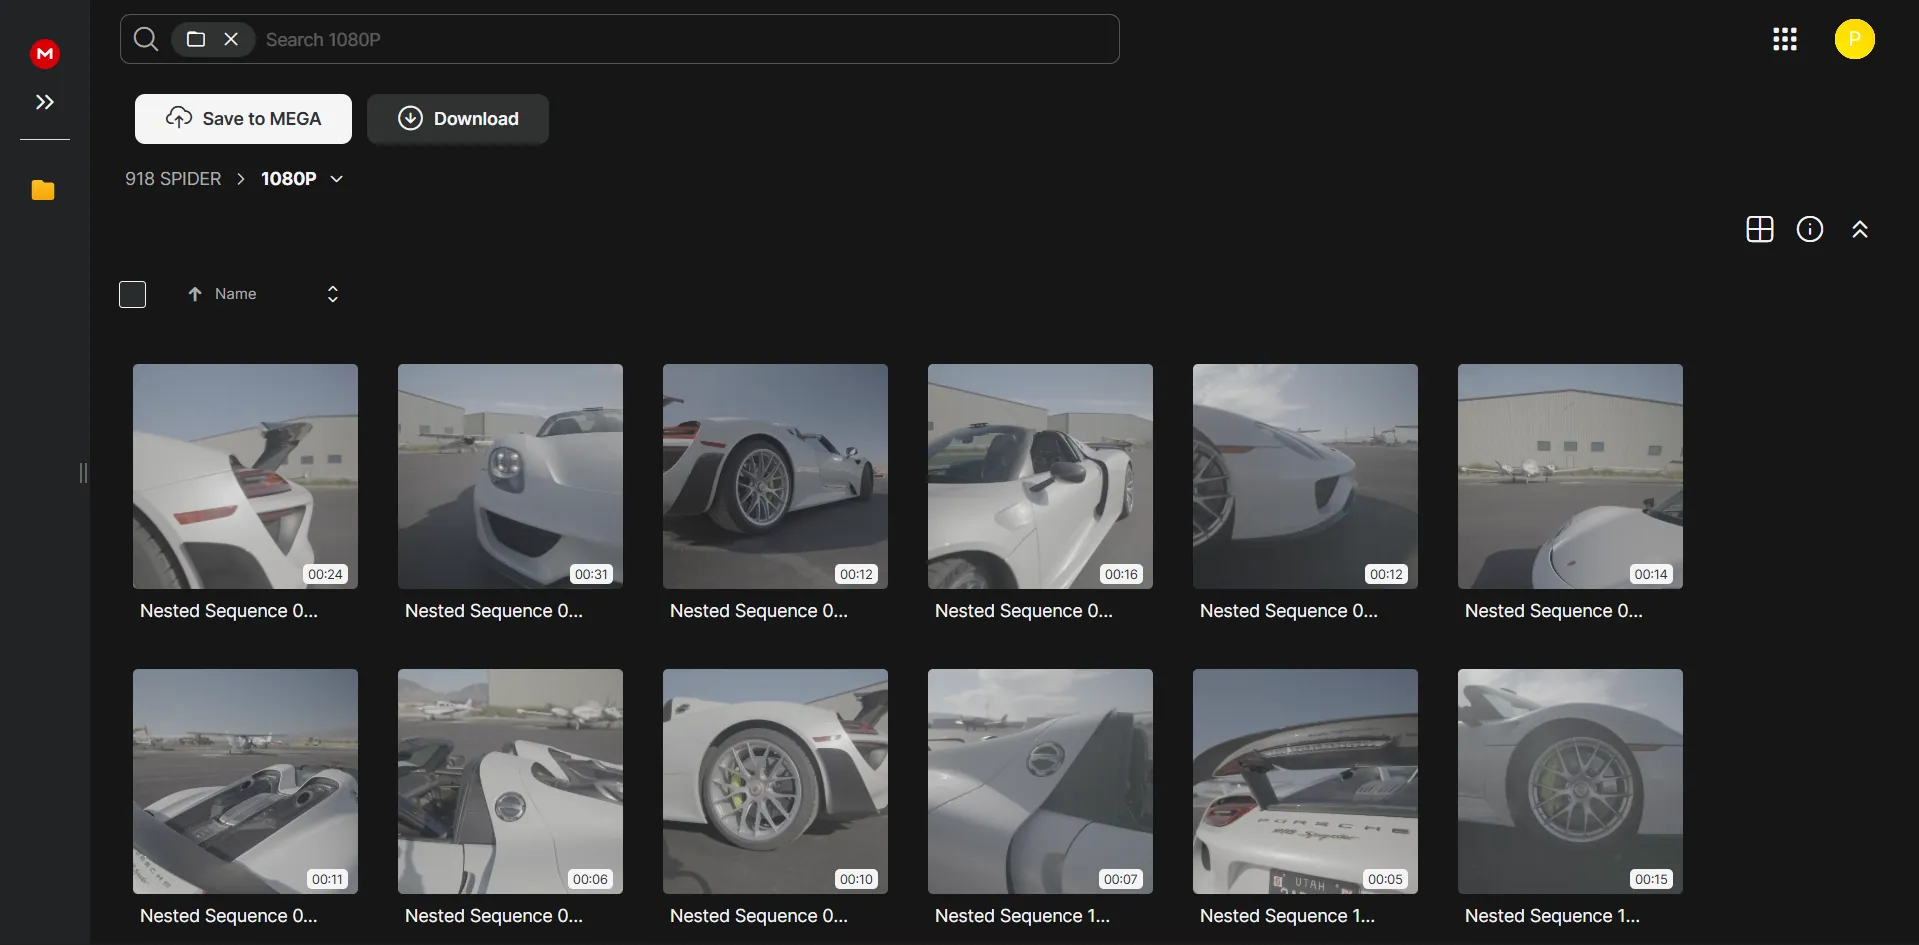Open the first Nested Sequence video thumbnail
This screenshot has height=945, width=1919.
[244, 477]
